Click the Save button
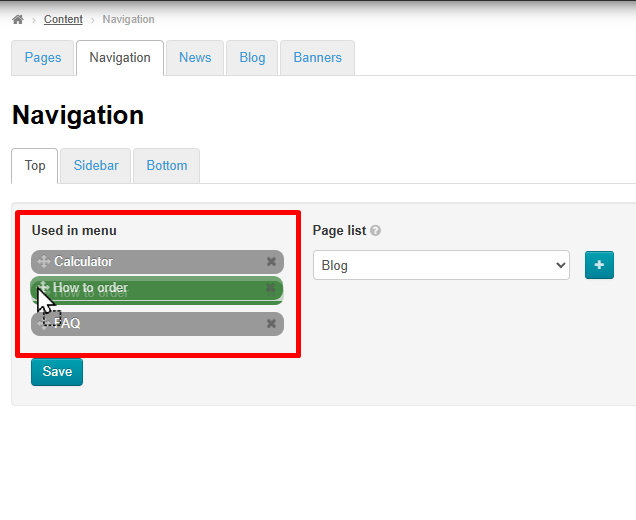Screen dimensions: 636x520 [x=57, y=372]
